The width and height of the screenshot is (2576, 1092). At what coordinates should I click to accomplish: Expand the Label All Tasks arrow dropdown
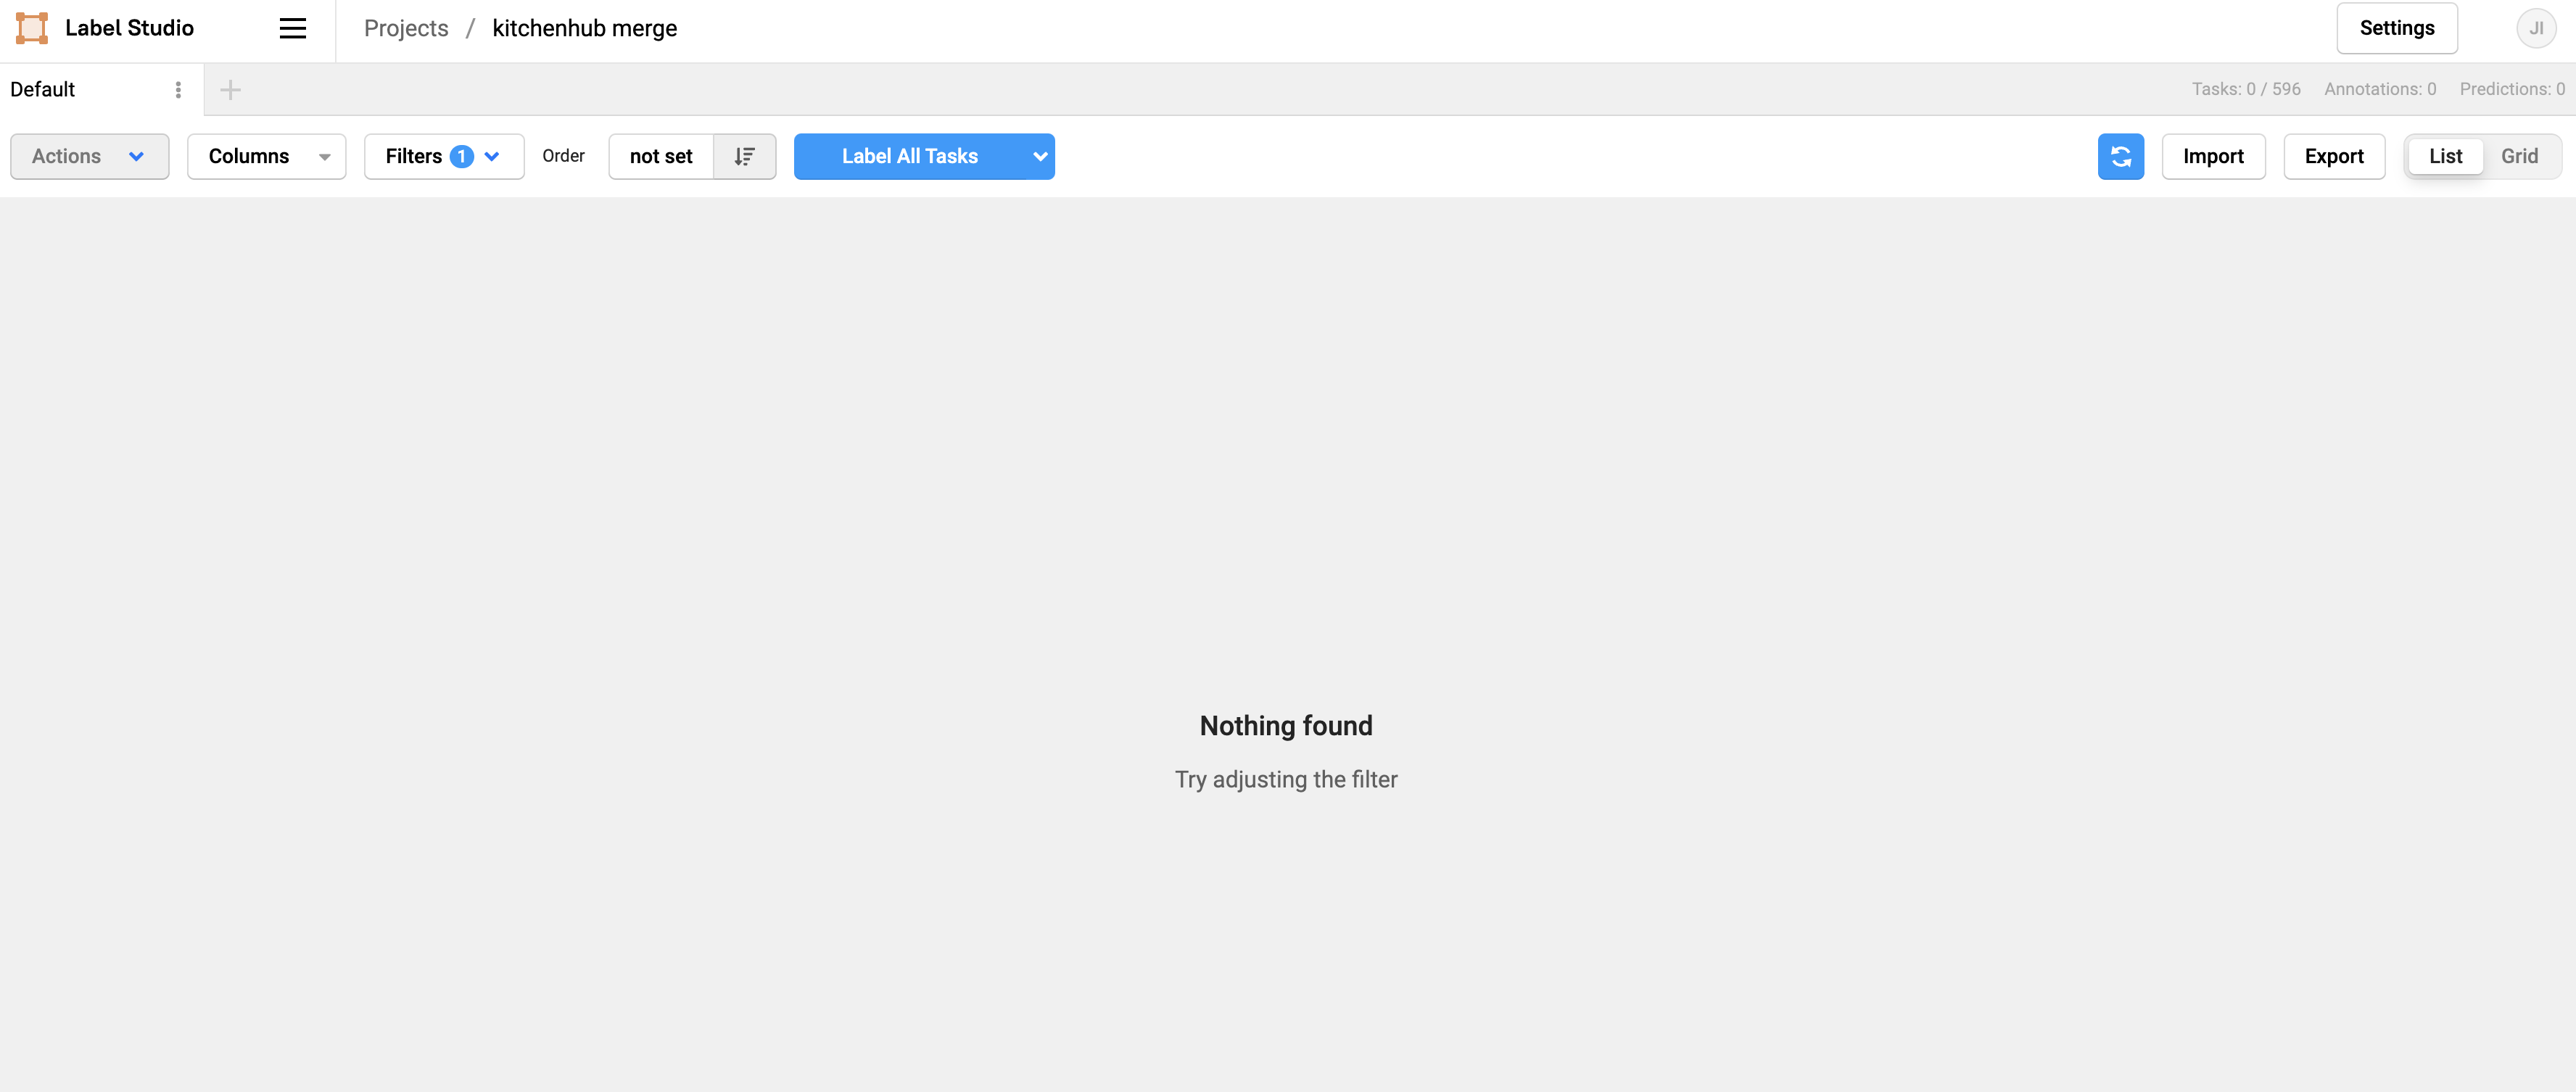[x=1040, y=156]
